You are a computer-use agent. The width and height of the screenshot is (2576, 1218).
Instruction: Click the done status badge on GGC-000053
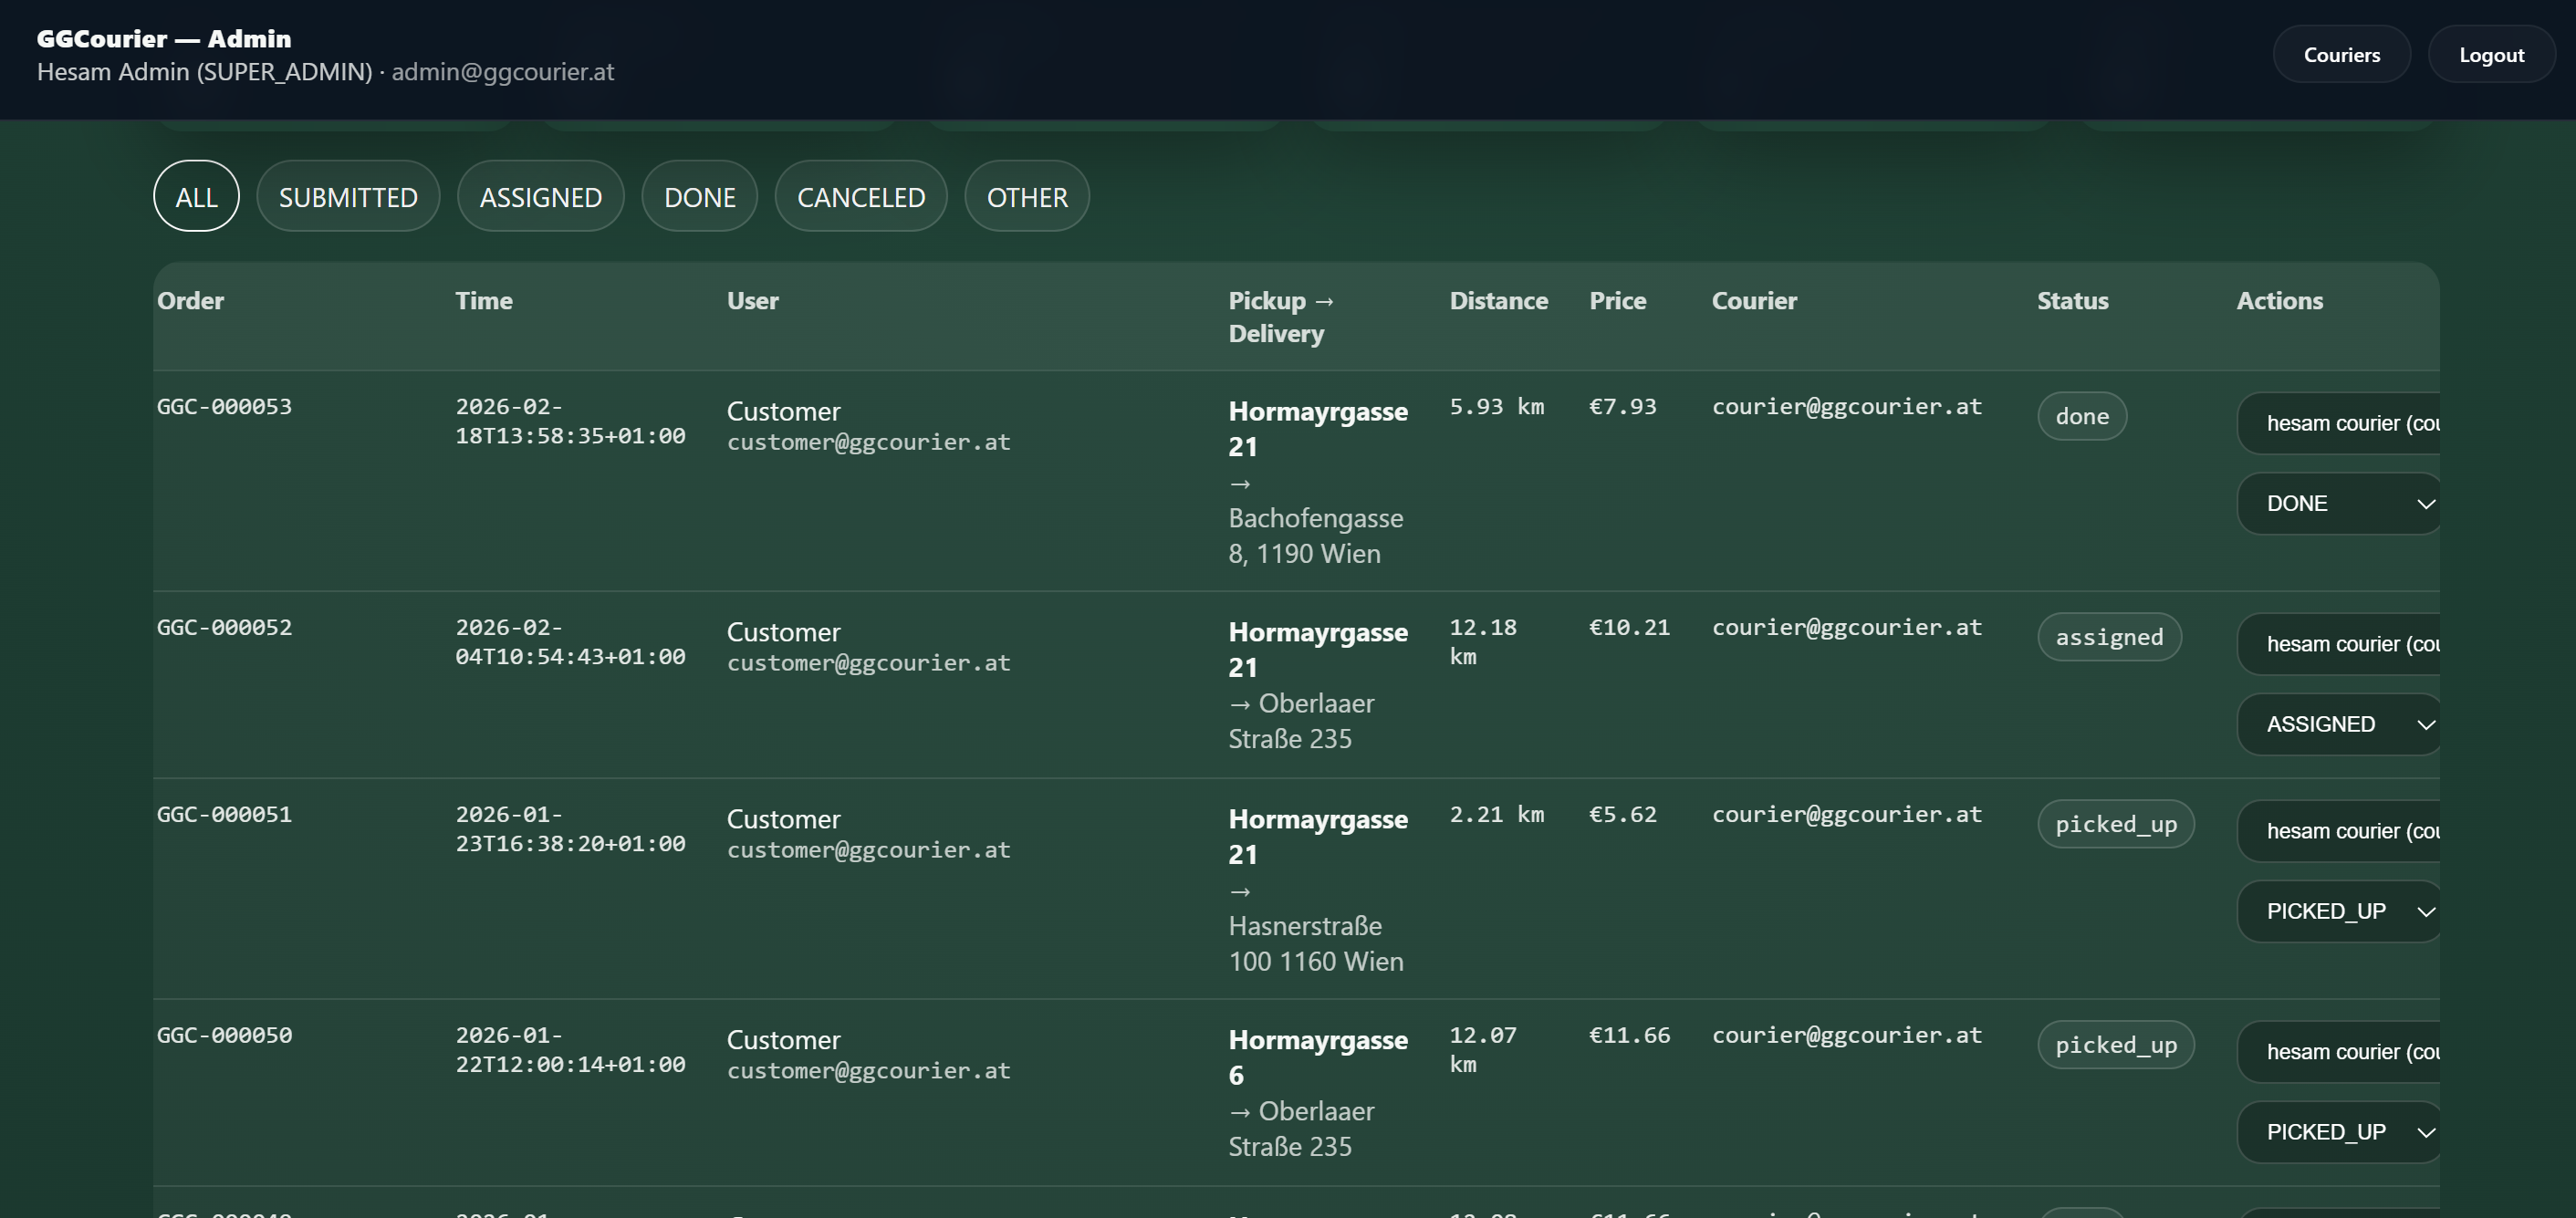[2082, 416]
